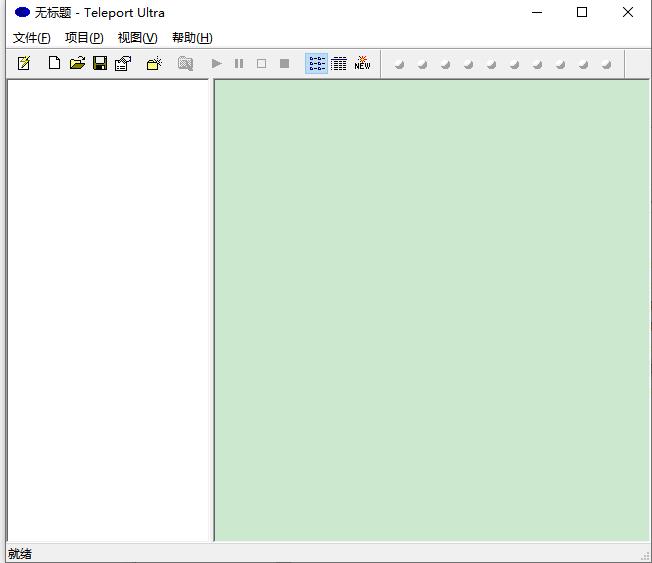
Task: Click the first thread status ball
Action: coord(400,64)
